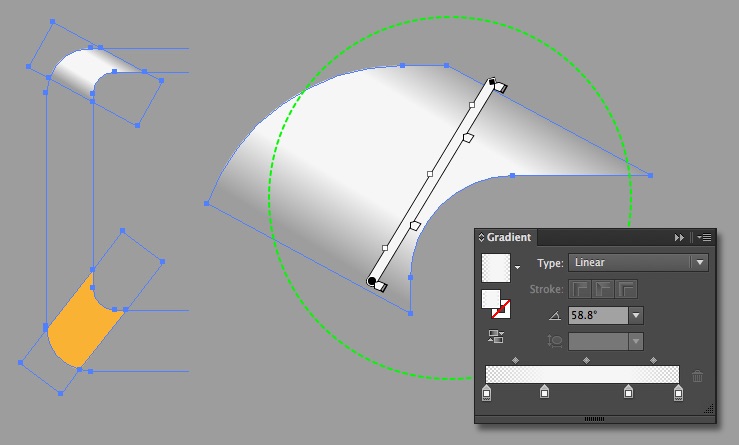739x445 pixels.
Task: Click the Gradient panel tab
Action: (508, 237)
